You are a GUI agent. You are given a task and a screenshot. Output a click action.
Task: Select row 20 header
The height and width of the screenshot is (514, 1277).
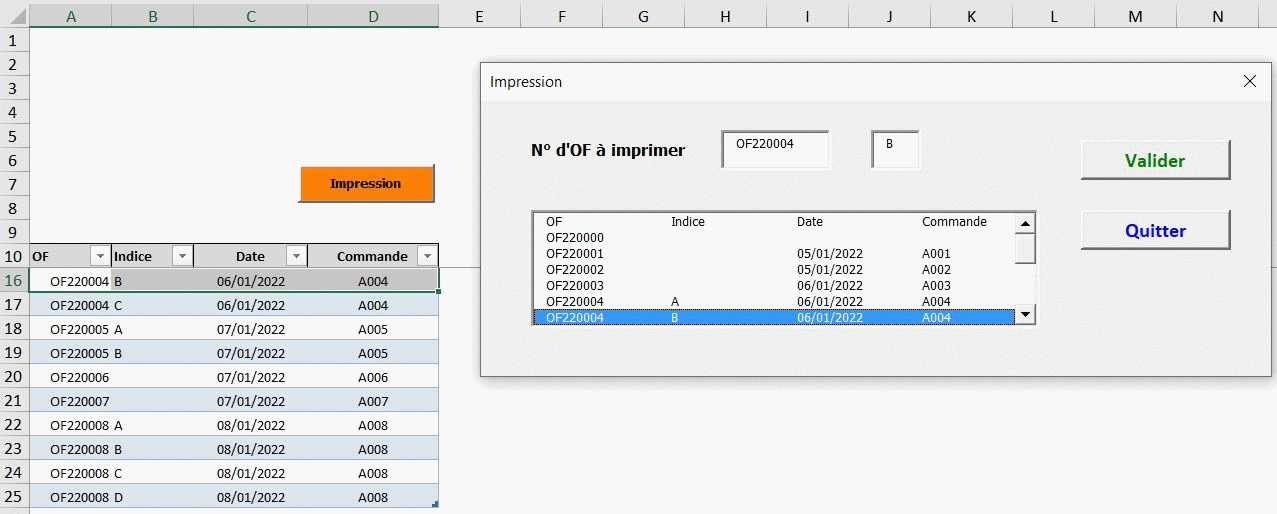(14, 377)
